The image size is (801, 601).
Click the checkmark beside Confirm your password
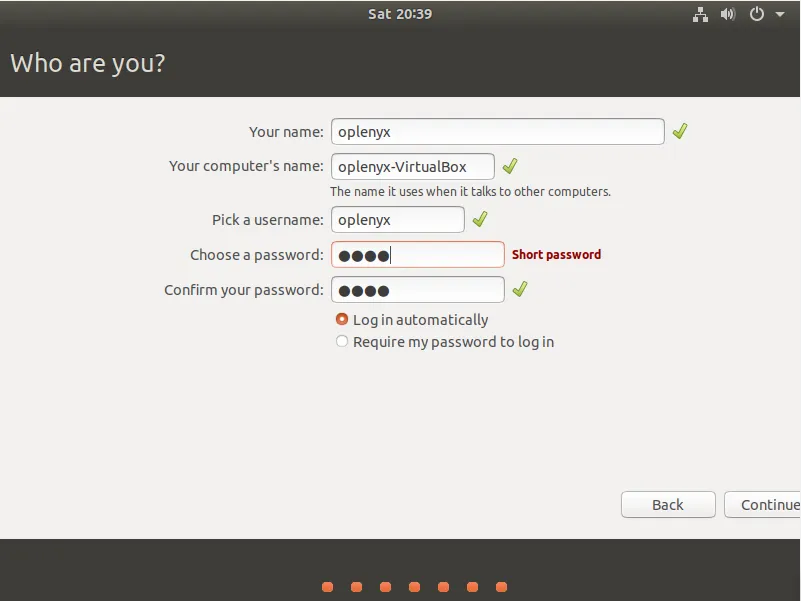pyautogui.click(x=519, y=289)
